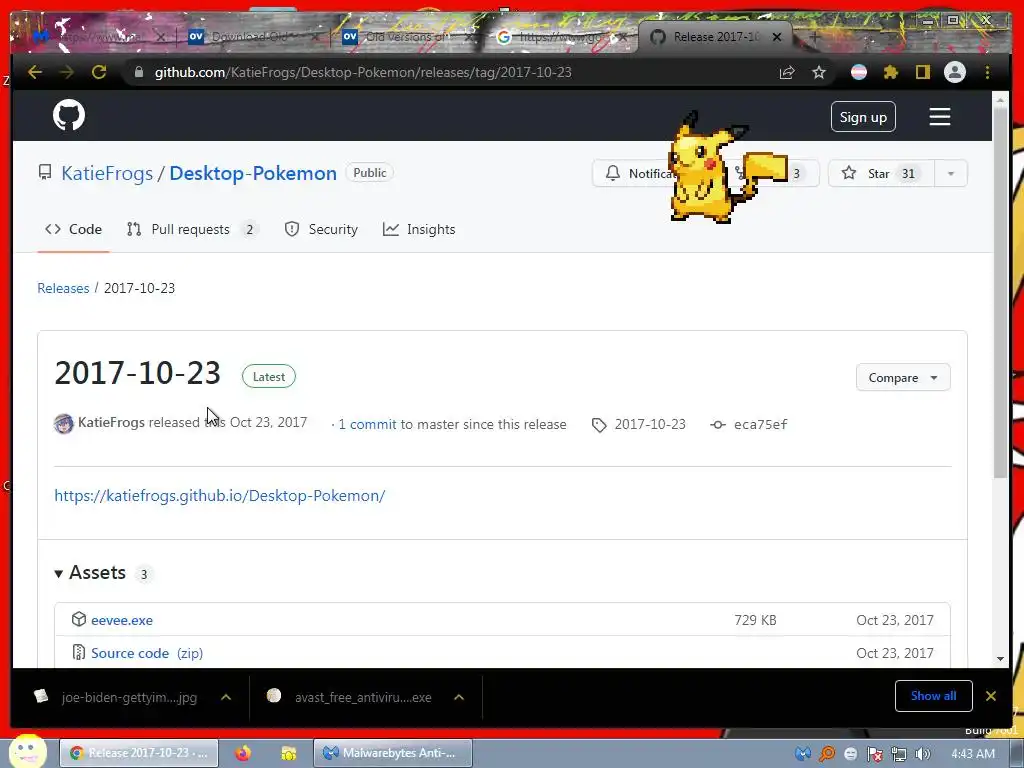Open the Pull requests tab
Image resolution: width=1024 pixels, height=768 pixels.
tap(192, 229)
